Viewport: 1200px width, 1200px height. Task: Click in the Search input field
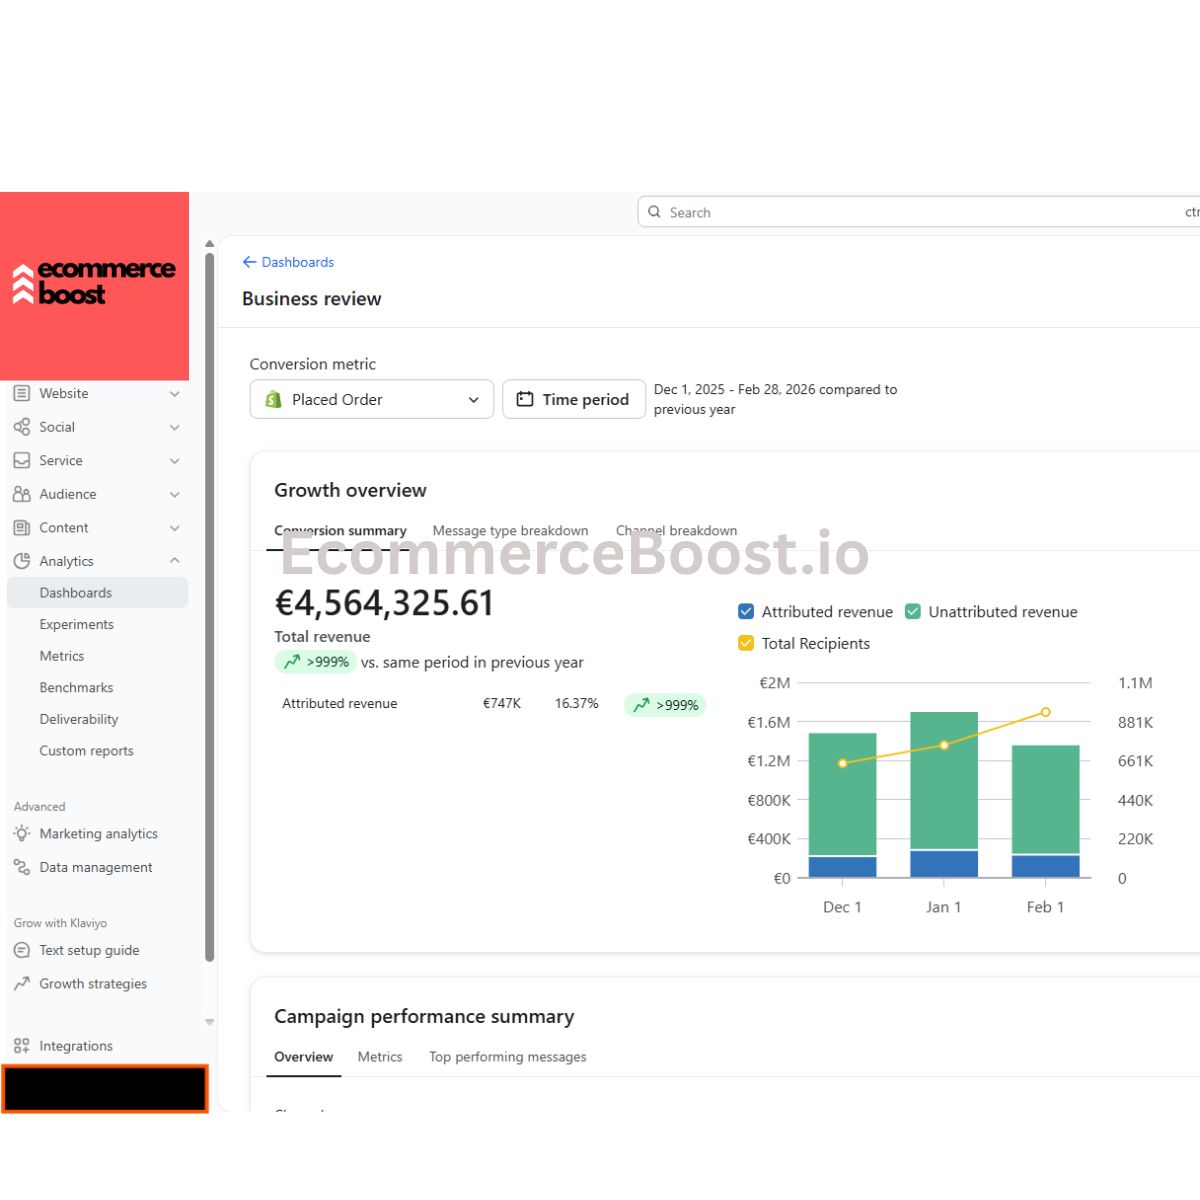point(919,212)
